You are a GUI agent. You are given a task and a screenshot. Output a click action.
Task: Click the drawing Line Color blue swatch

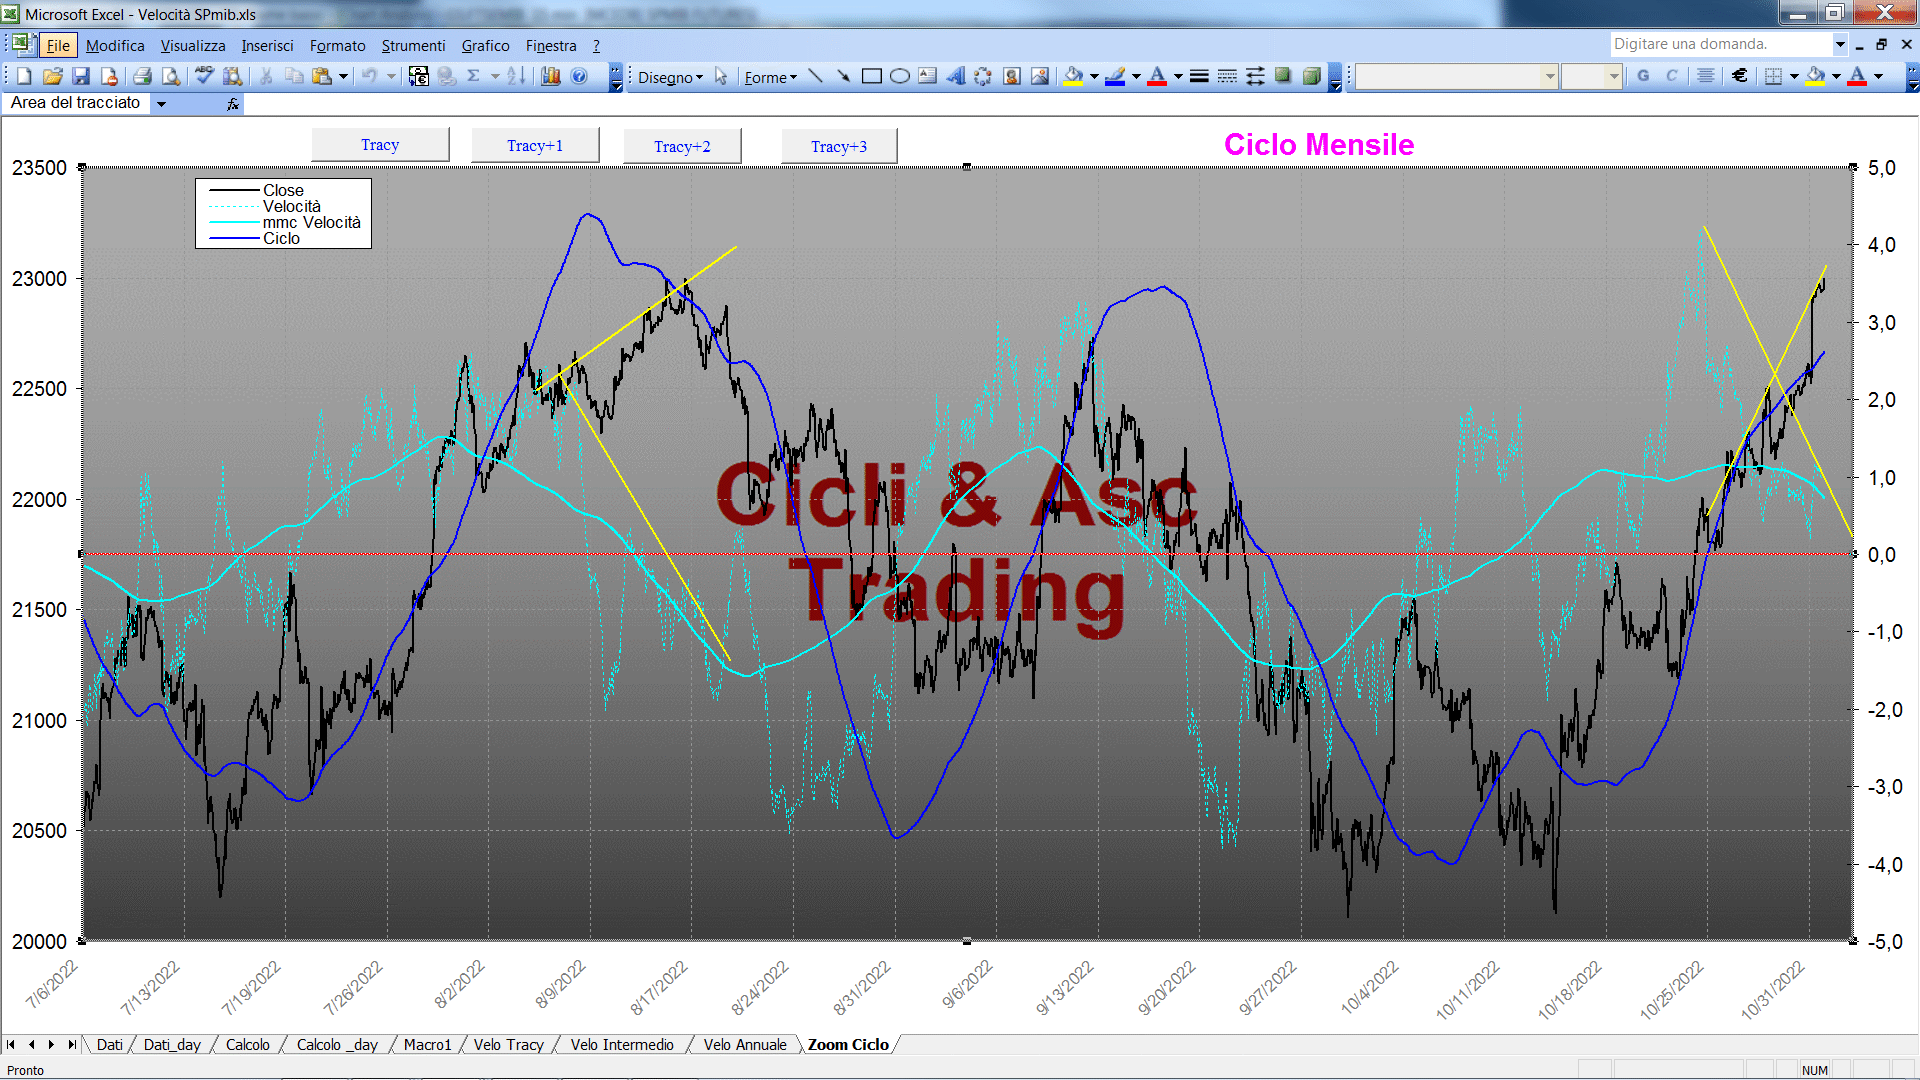(1115, 76)
